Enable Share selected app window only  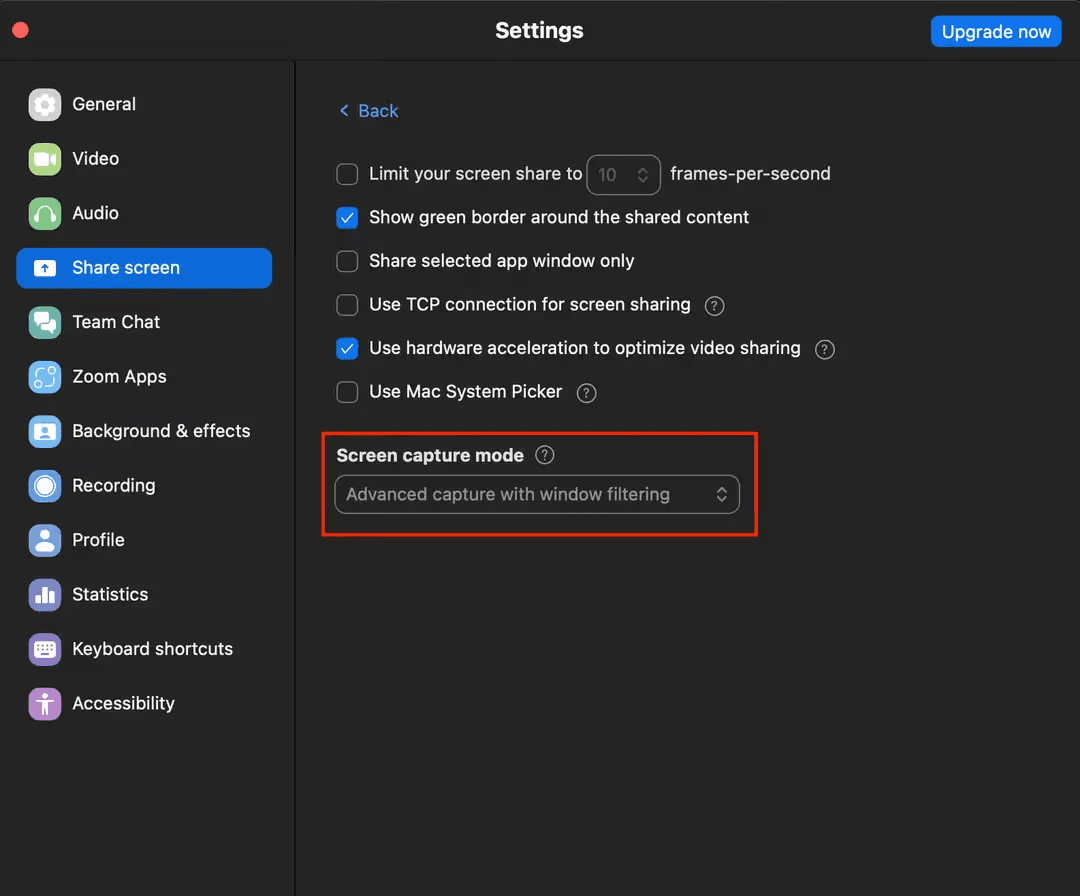[347, 261]
